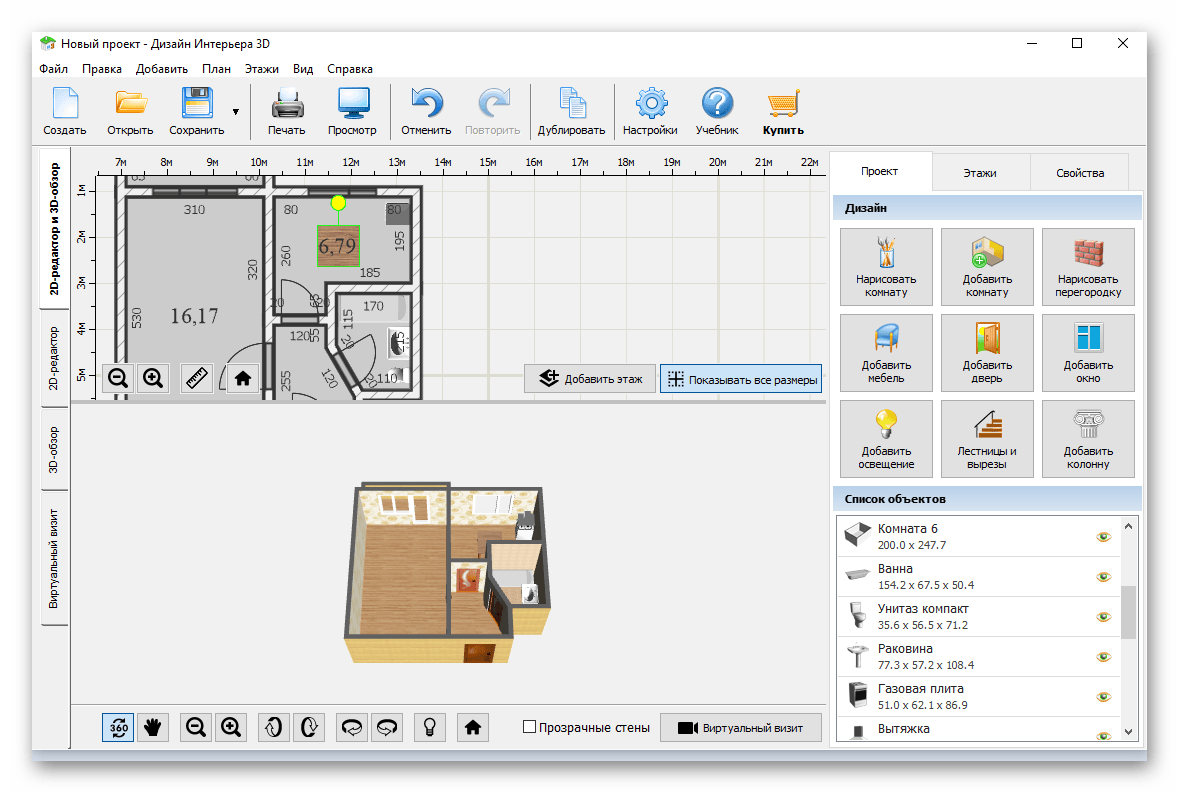This screenshot has height=793, width=1179.
Task: Toggle visibility of Комната 6
Action: pos(1103,537)
